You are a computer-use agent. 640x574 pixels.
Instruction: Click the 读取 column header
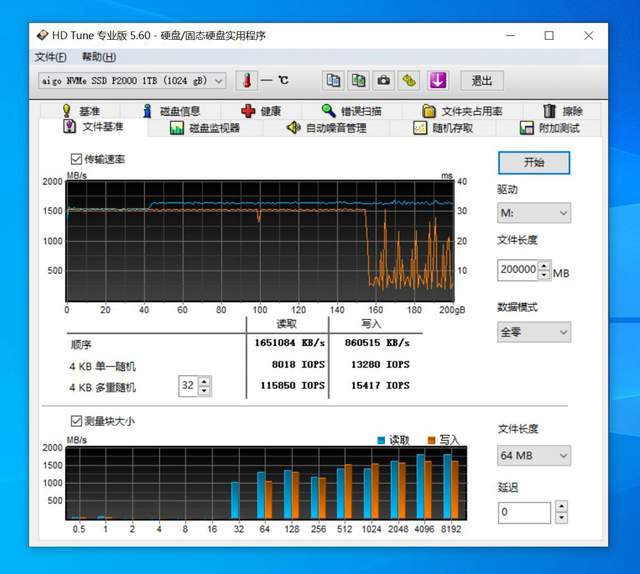pyautogui.click(x=287, y=324)
